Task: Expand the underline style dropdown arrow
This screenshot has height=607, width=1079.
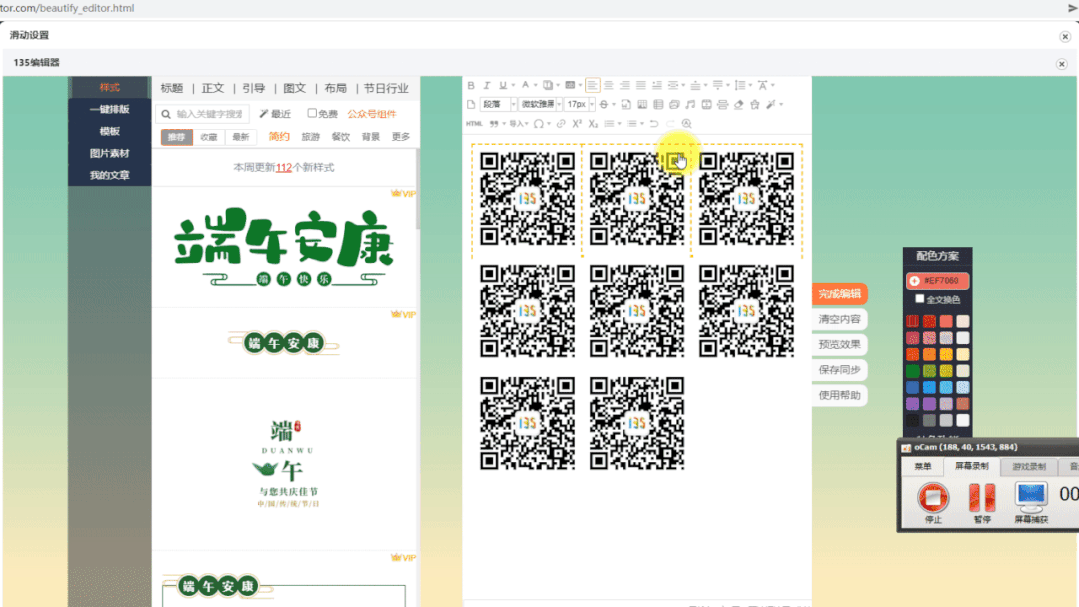Action: click(513, 86)
